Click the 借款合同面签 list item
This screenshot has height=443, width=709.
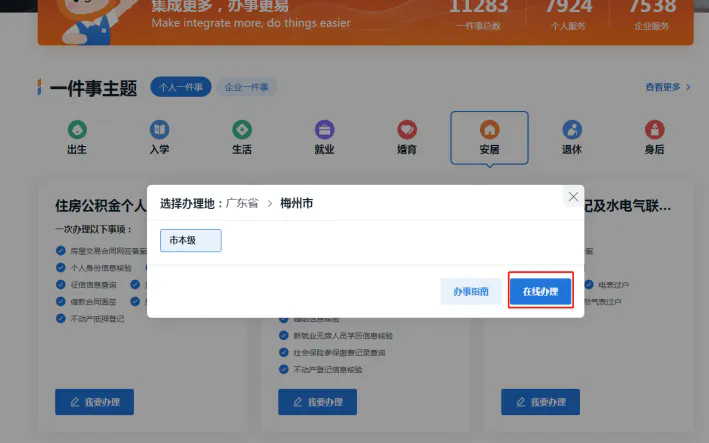93,302
